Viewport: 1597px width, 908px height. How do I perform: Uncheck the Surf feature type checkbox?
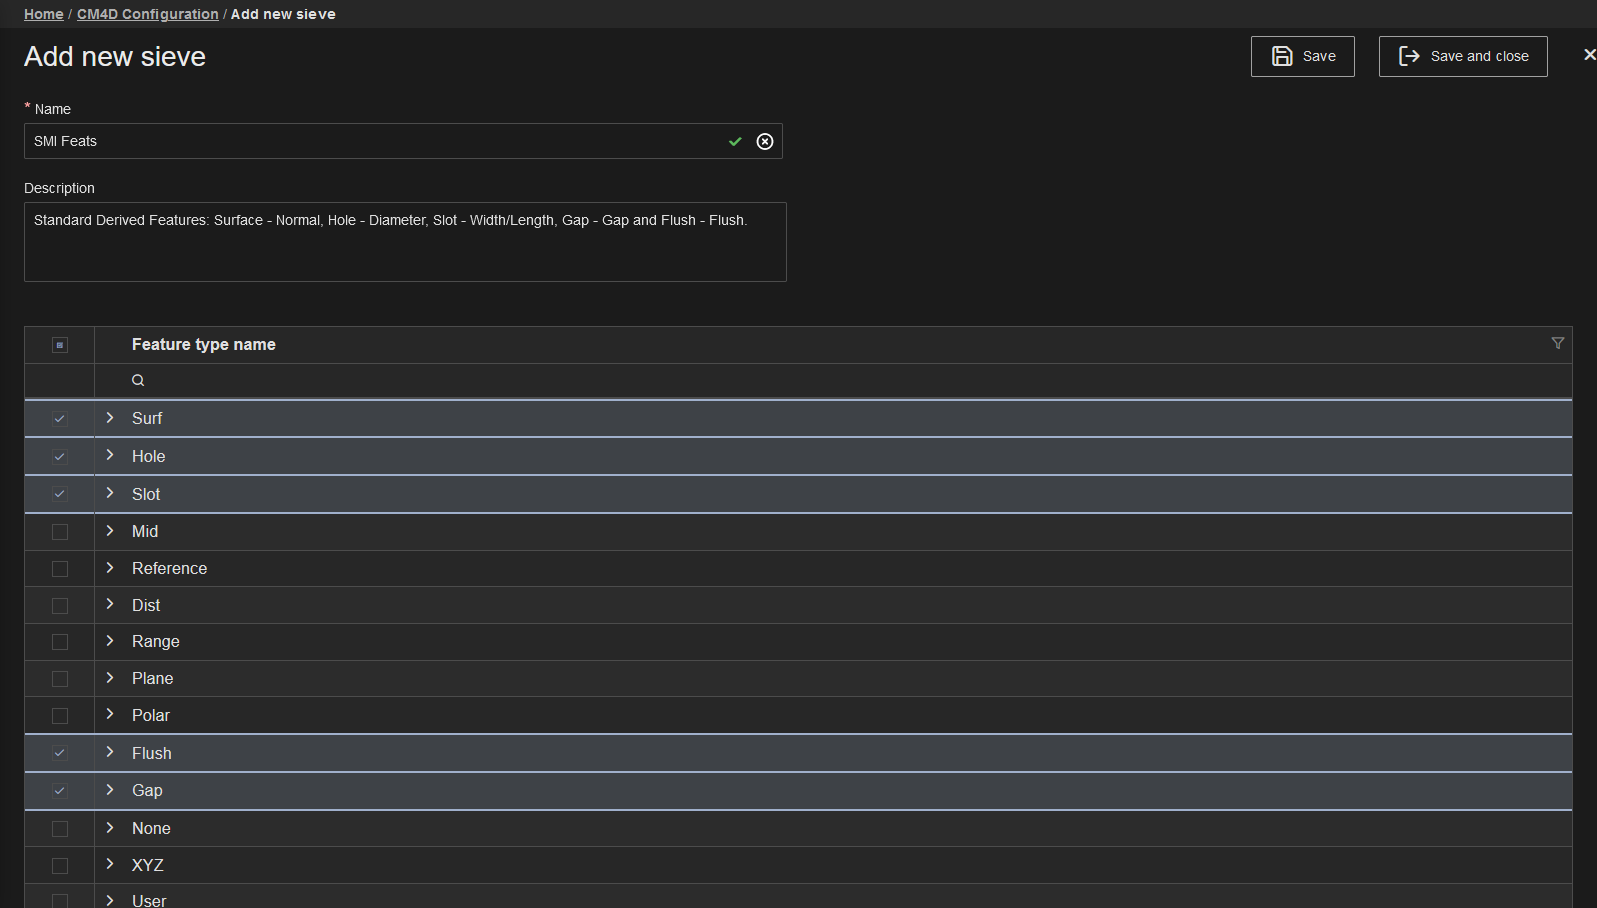(60, 419)
